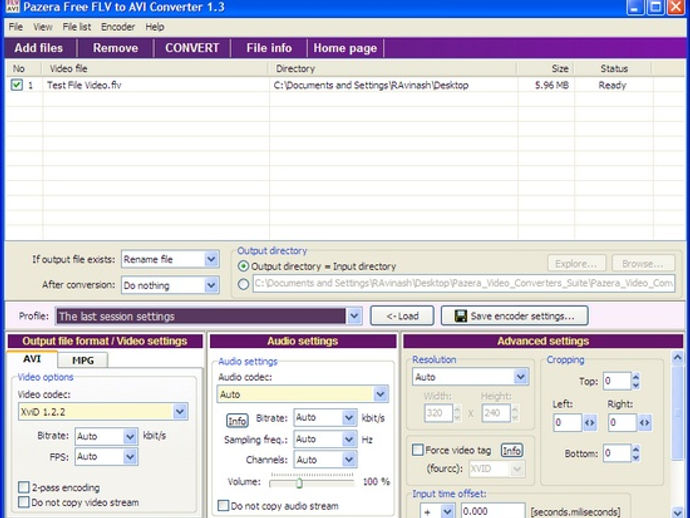Click the Remove toolbar button
The width and height of the screenshot is (690, 518).
coord(115,48)
